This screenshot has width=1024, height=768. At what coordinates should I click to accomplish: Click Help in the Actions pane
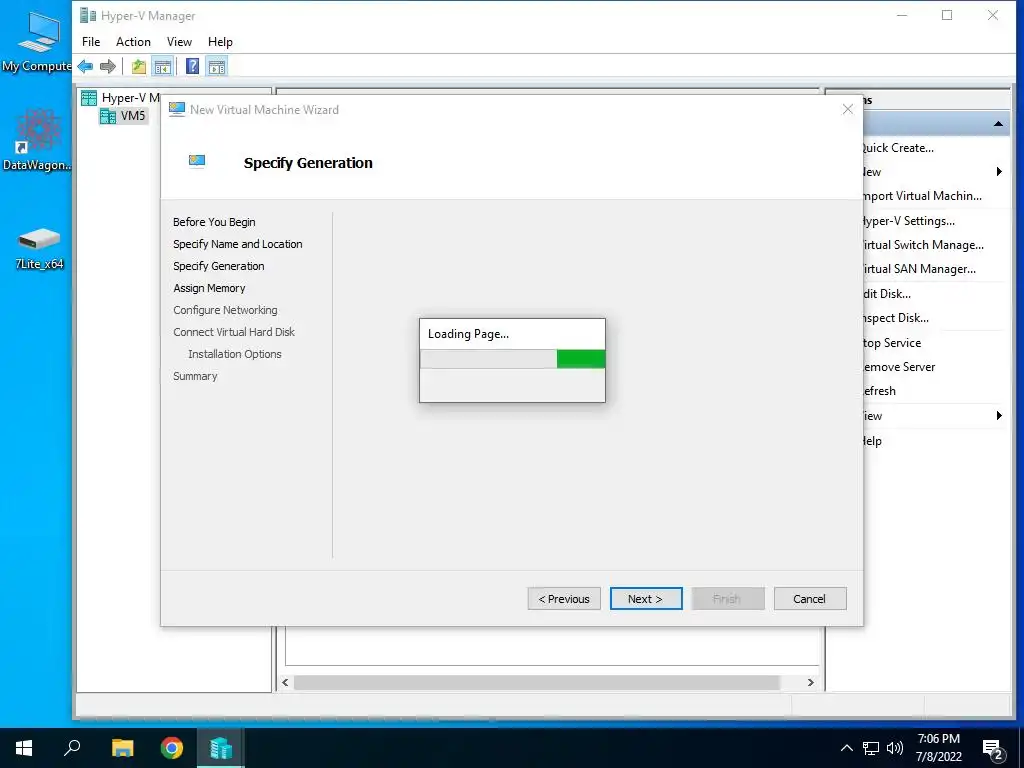click(x=871, y=441)
